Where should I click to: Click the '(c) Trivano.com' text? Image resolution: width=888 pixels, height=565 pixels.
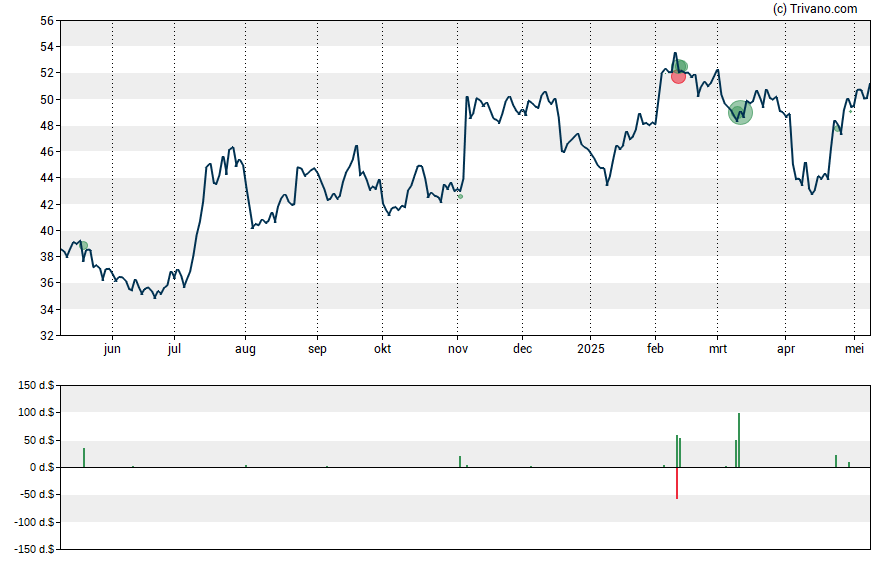815,8
